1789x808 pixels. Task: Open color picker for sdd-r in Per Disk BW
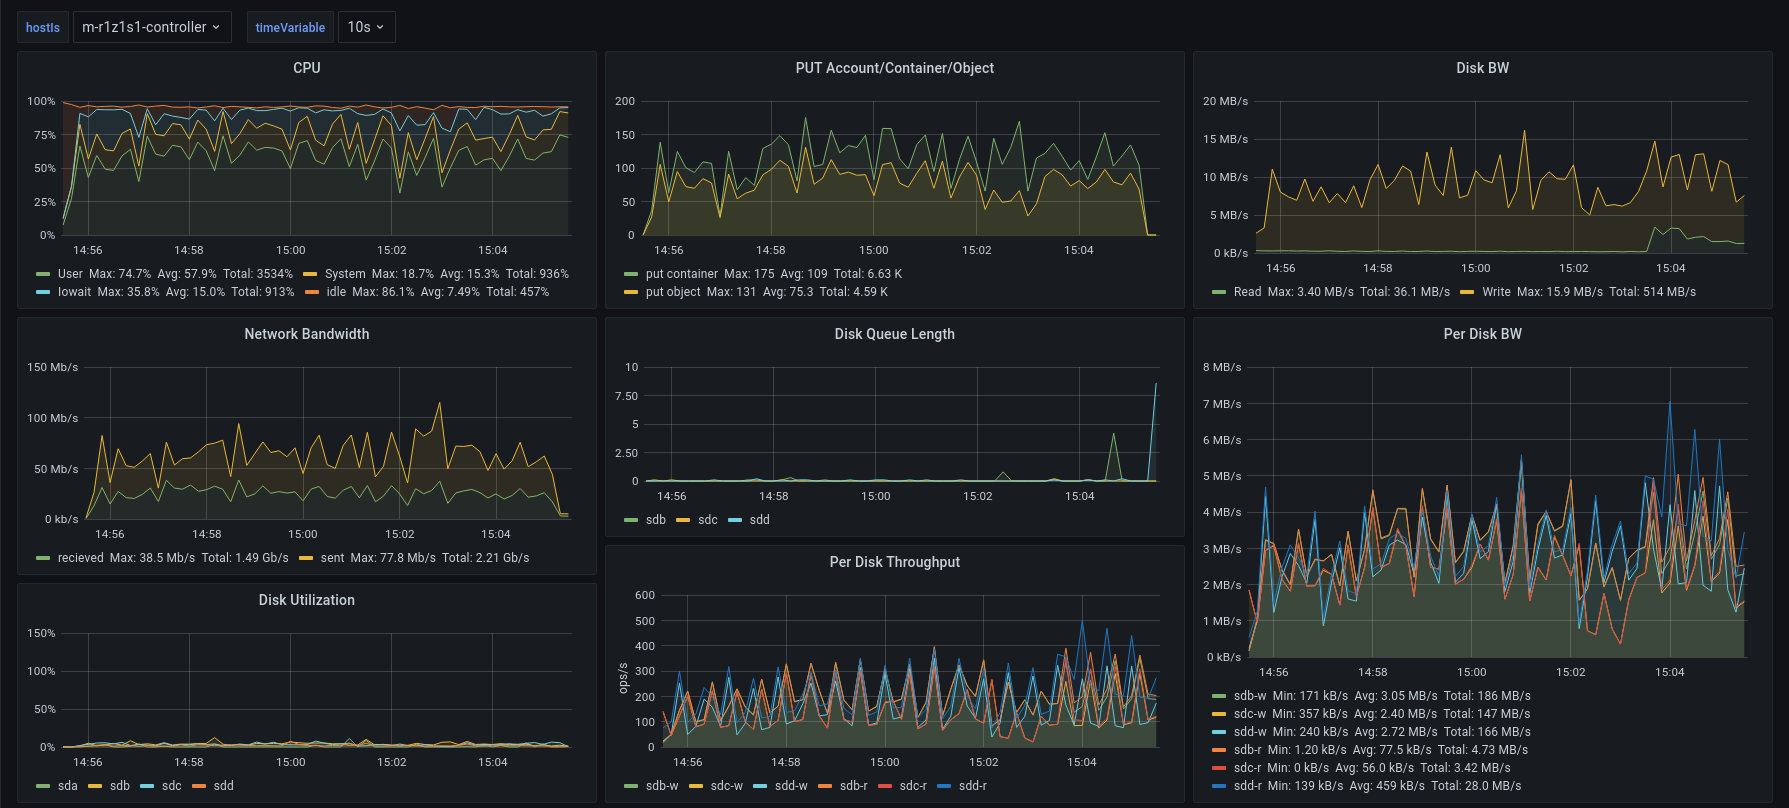click(x=1219, y=786)
